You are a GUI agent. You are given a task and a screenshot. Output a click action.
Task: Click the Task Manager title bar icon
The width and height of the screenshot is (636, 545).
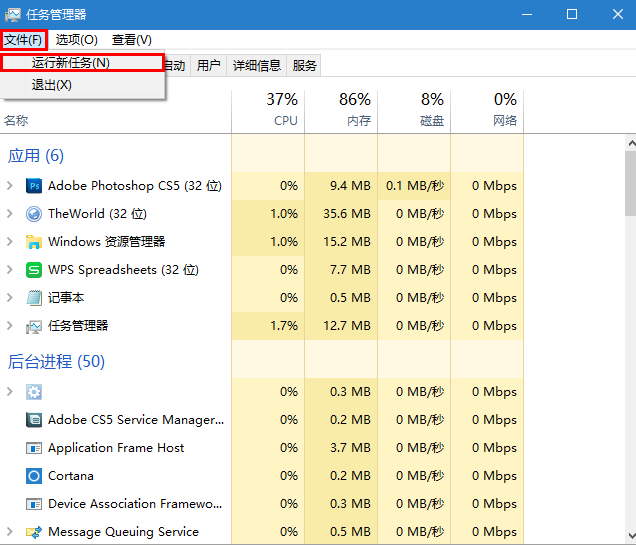(13, 14)
